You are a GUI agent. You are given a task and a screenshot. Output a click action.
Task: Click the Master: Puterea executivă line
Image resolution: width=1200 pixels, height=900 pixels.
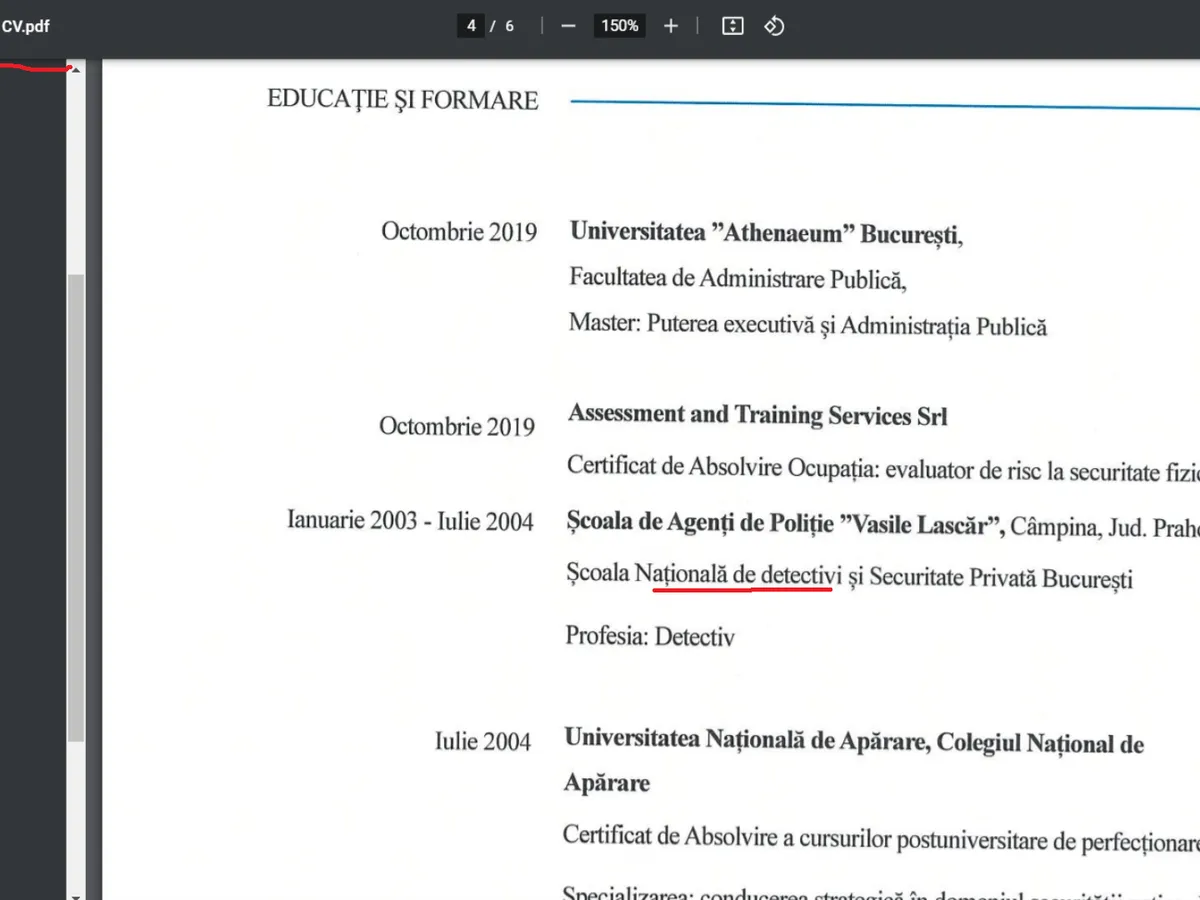pos(806,325)
